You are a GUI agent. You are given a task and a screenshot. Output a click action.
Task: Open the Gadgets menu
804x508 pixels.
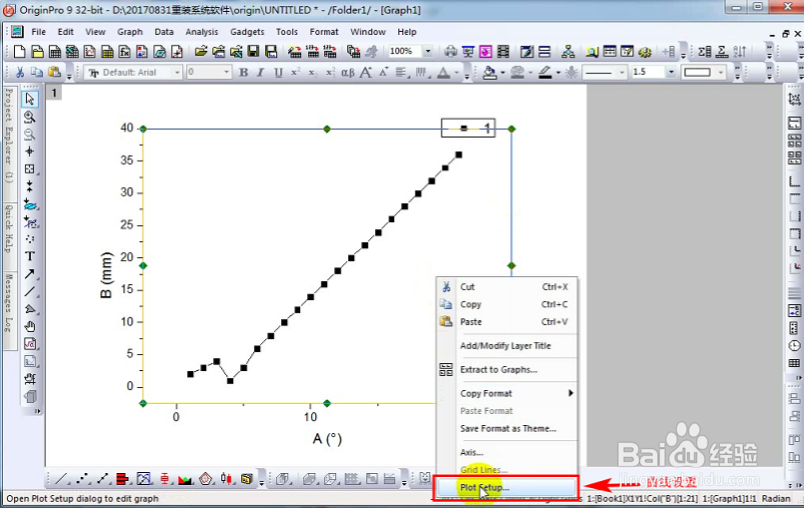pos(247,32)
